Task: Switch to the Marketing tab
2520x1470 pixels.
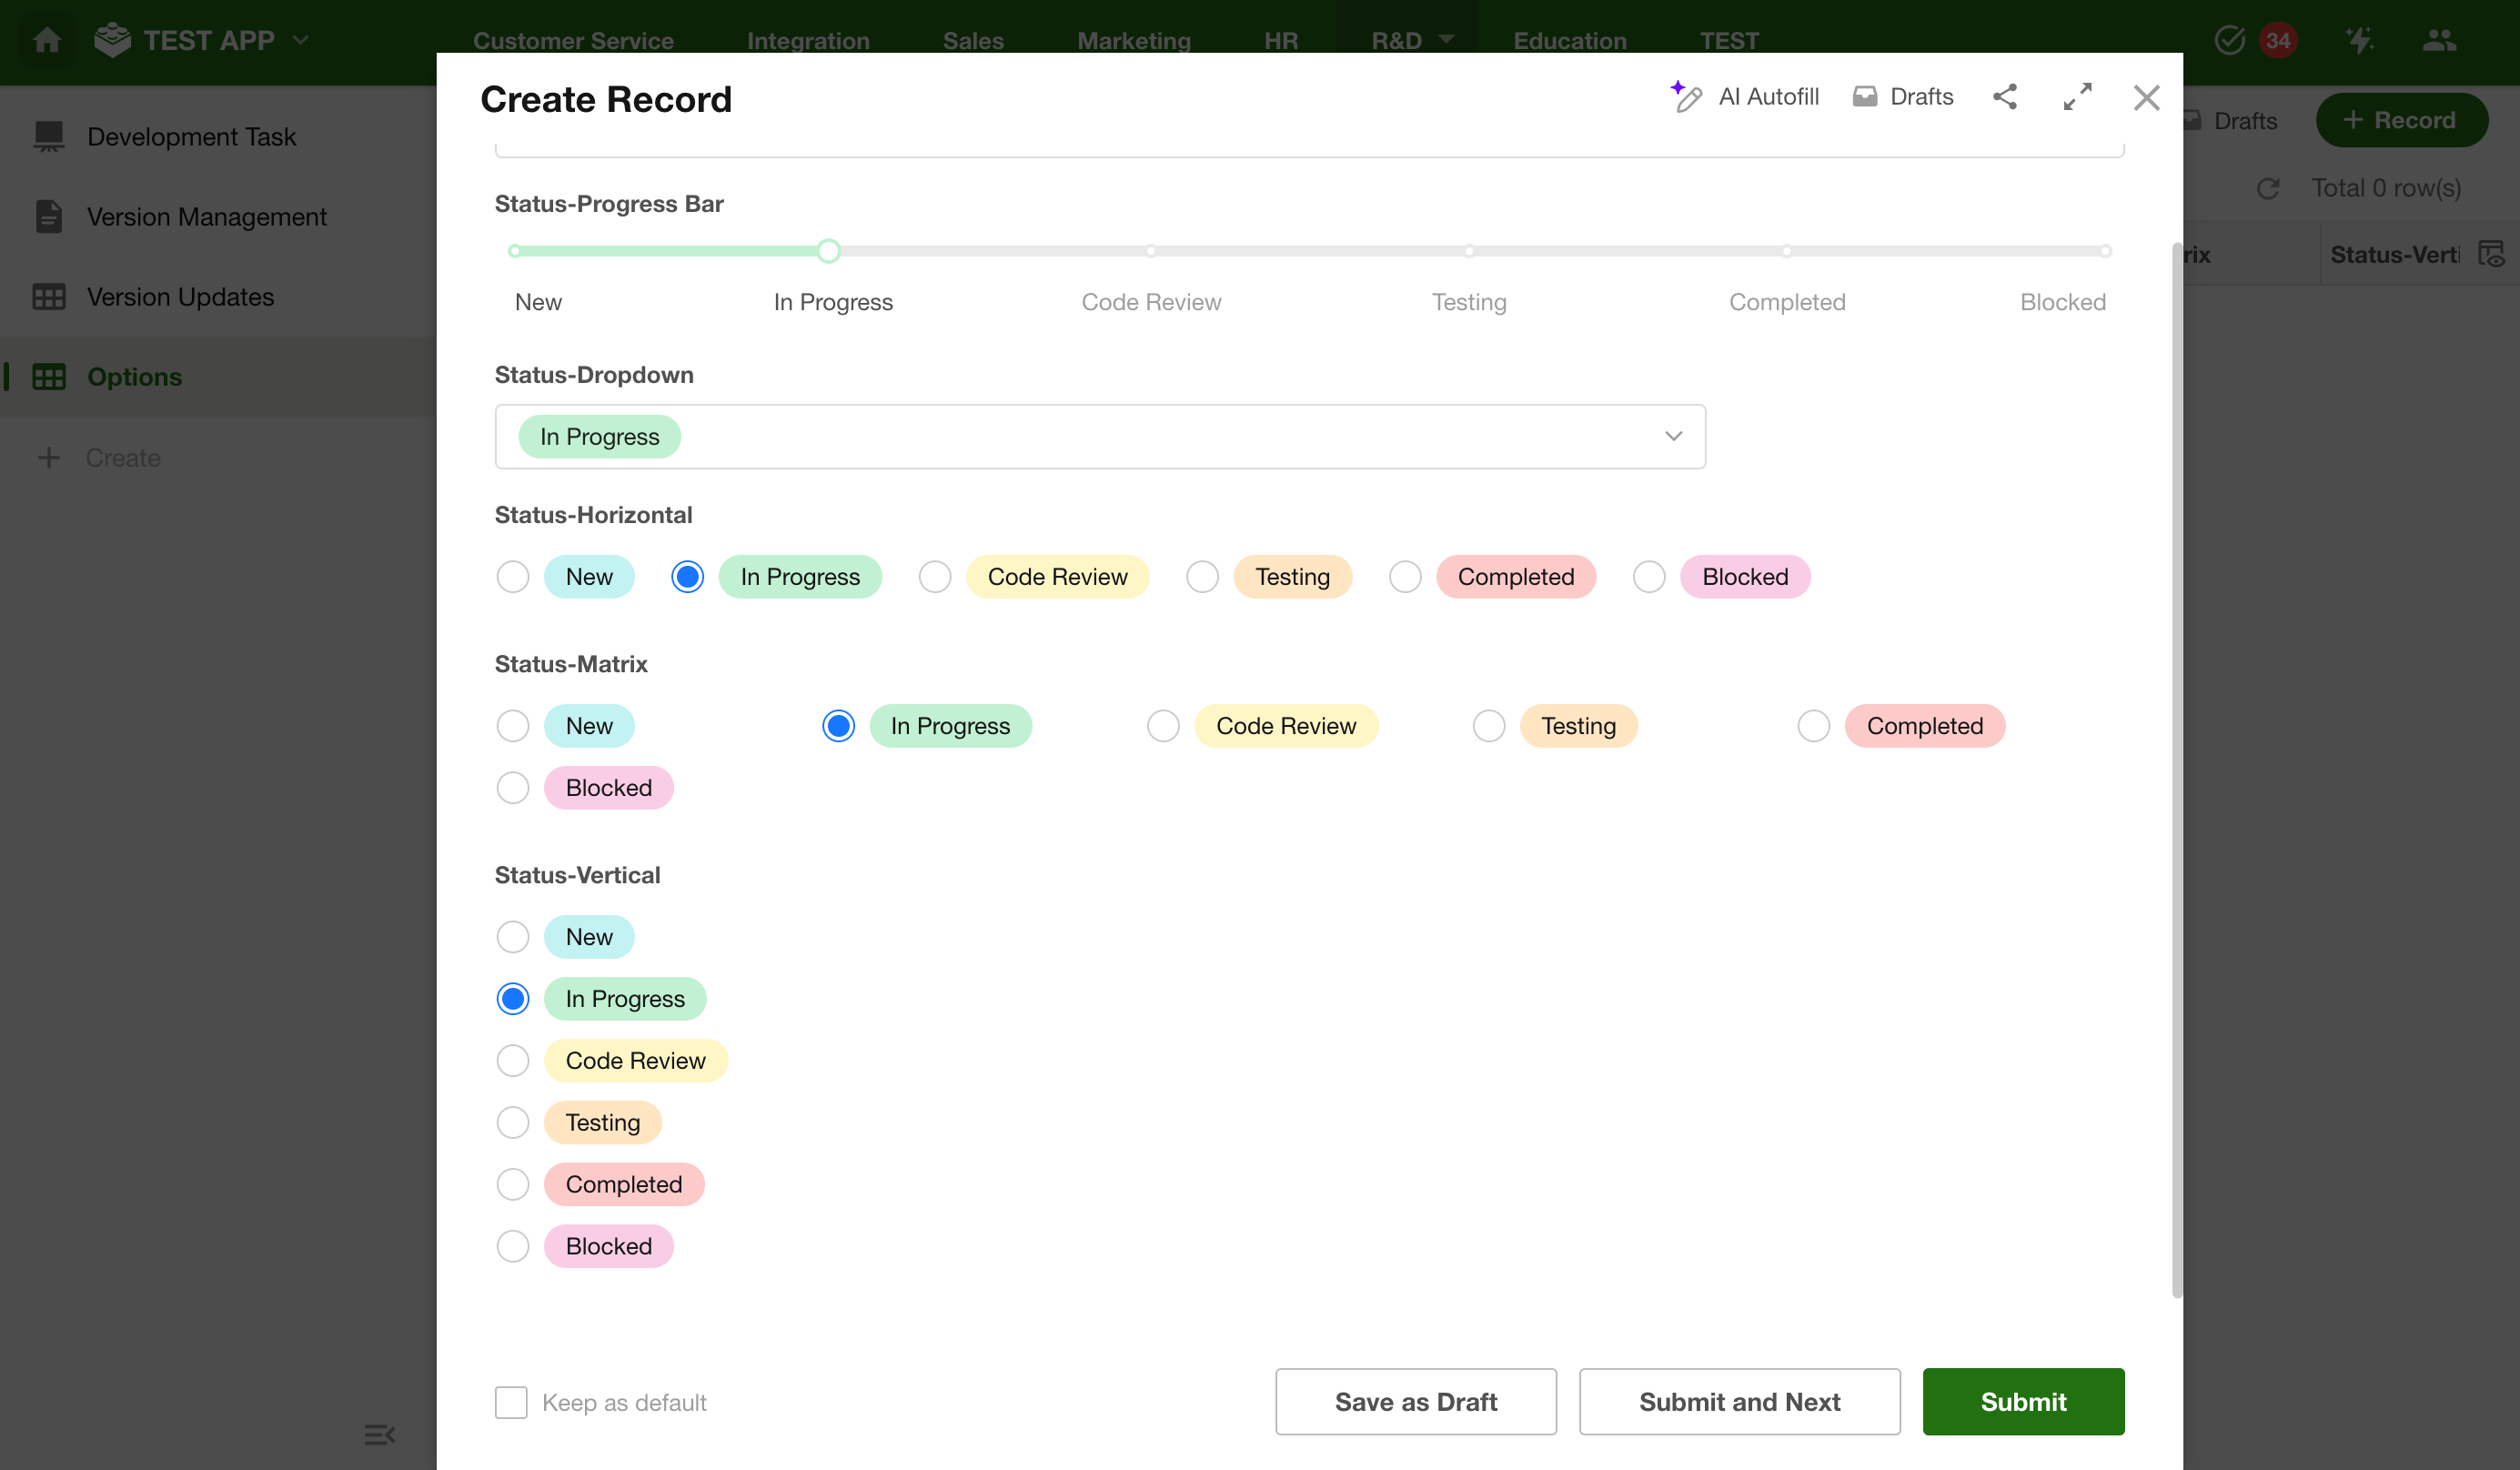Action: 1133,40
